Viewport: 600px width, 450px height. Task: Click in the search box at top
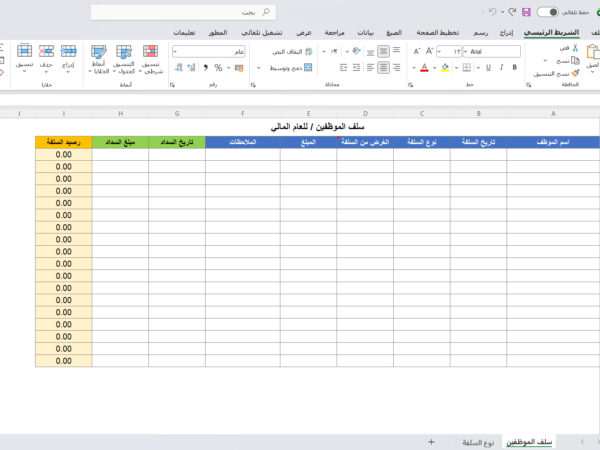200,12
